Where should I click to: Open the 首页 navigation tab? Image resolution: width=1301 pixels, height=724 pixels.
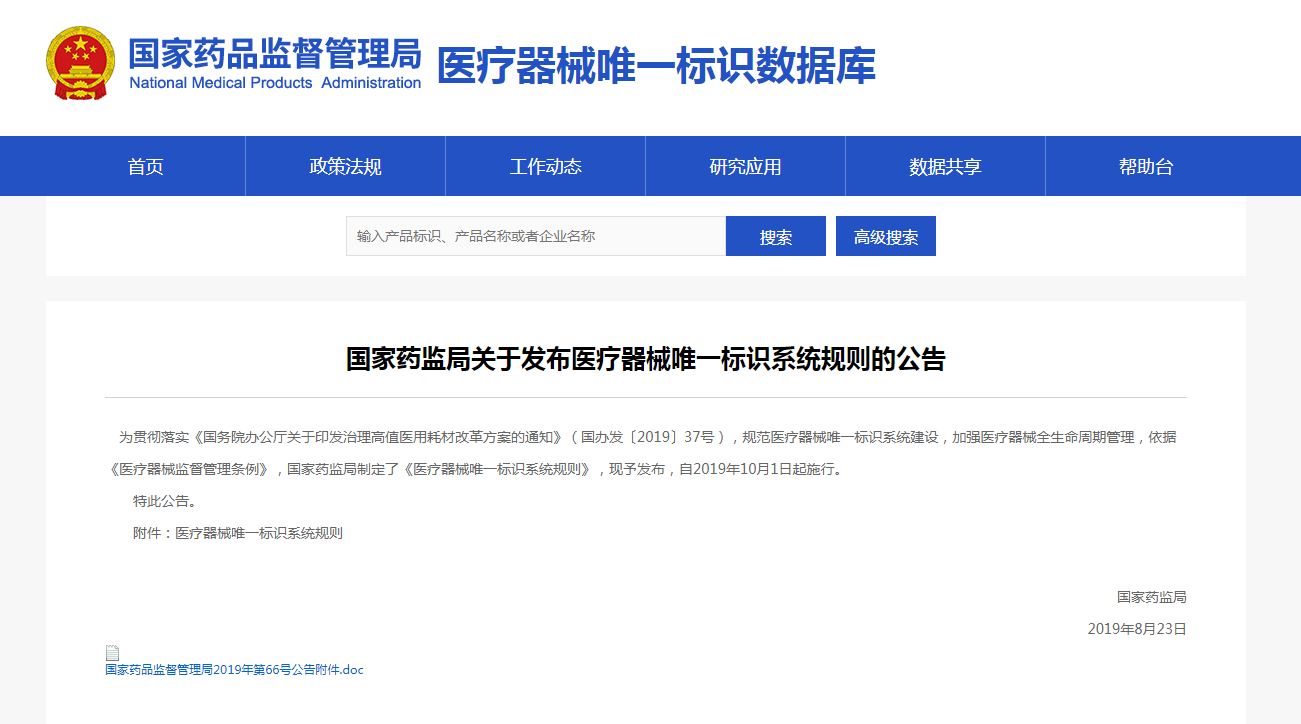pyautogui.click(x=146, y=167)
